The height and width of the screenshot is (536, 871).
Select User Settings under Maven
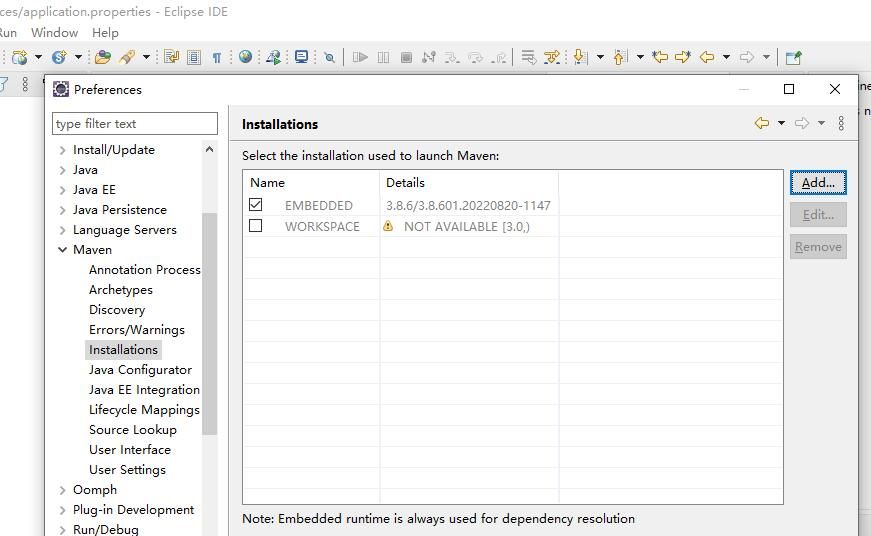(127, 470)
